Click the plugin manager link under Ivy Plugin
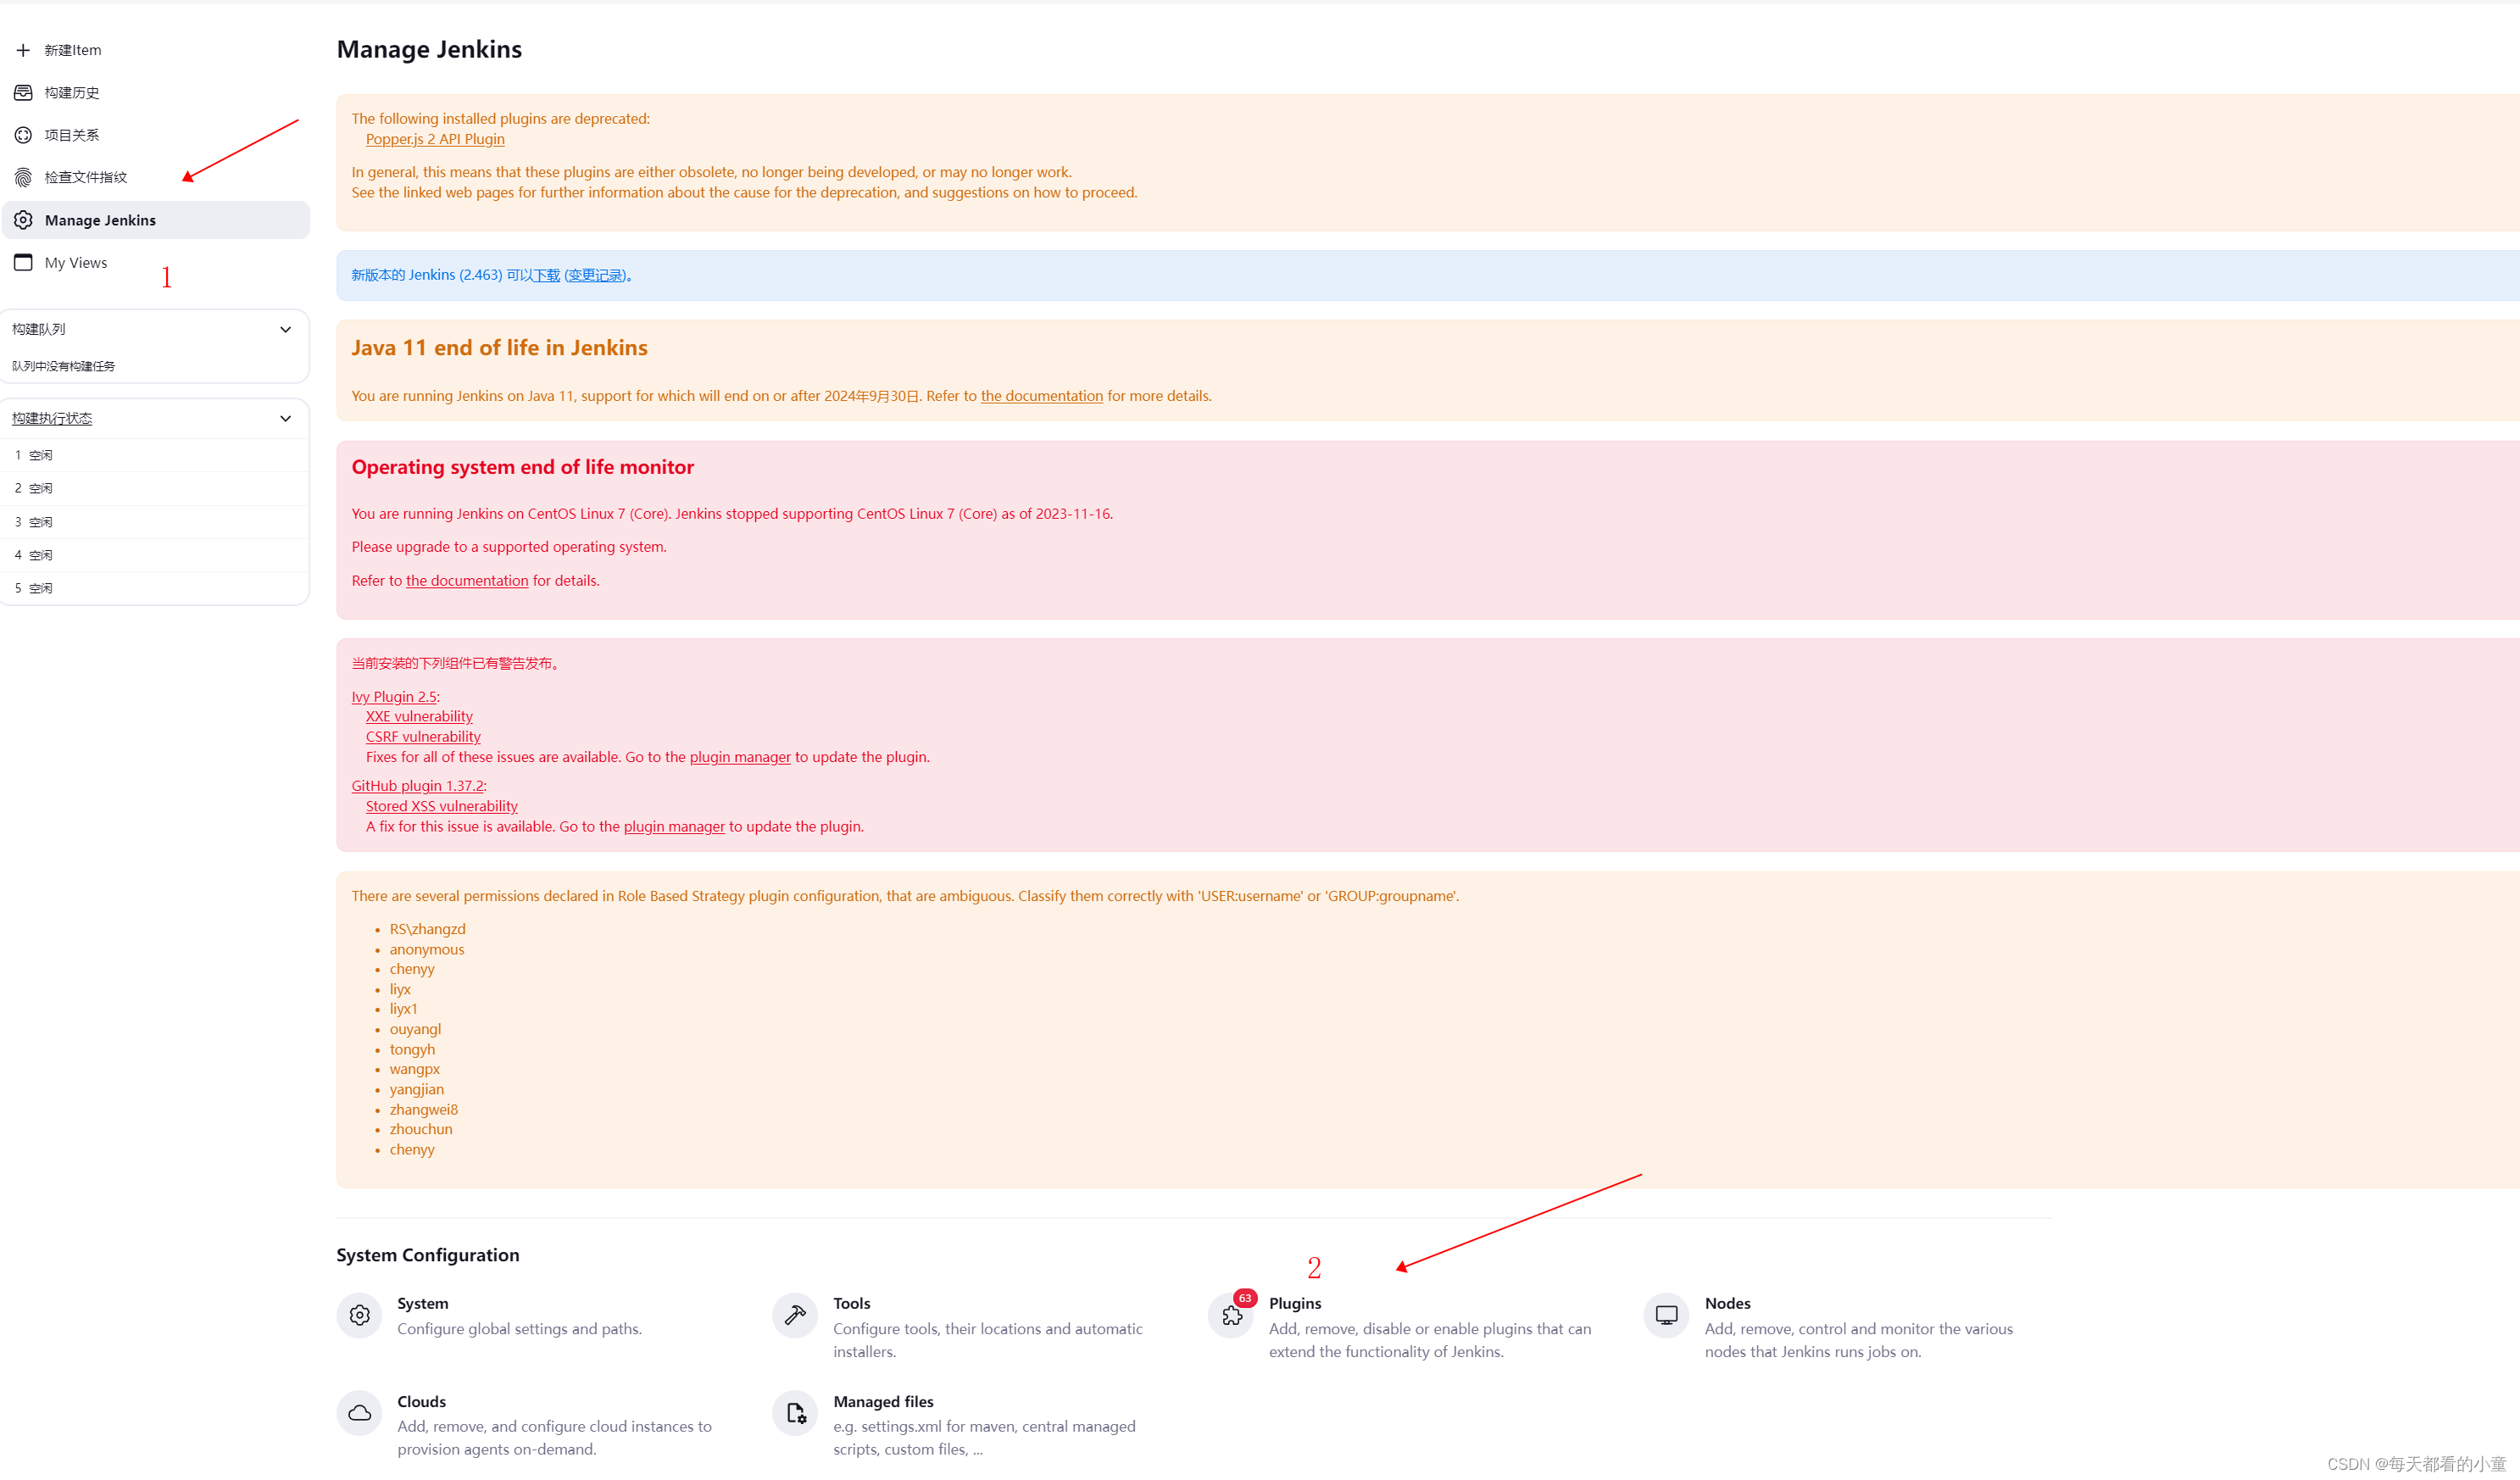 coord(739,757)
